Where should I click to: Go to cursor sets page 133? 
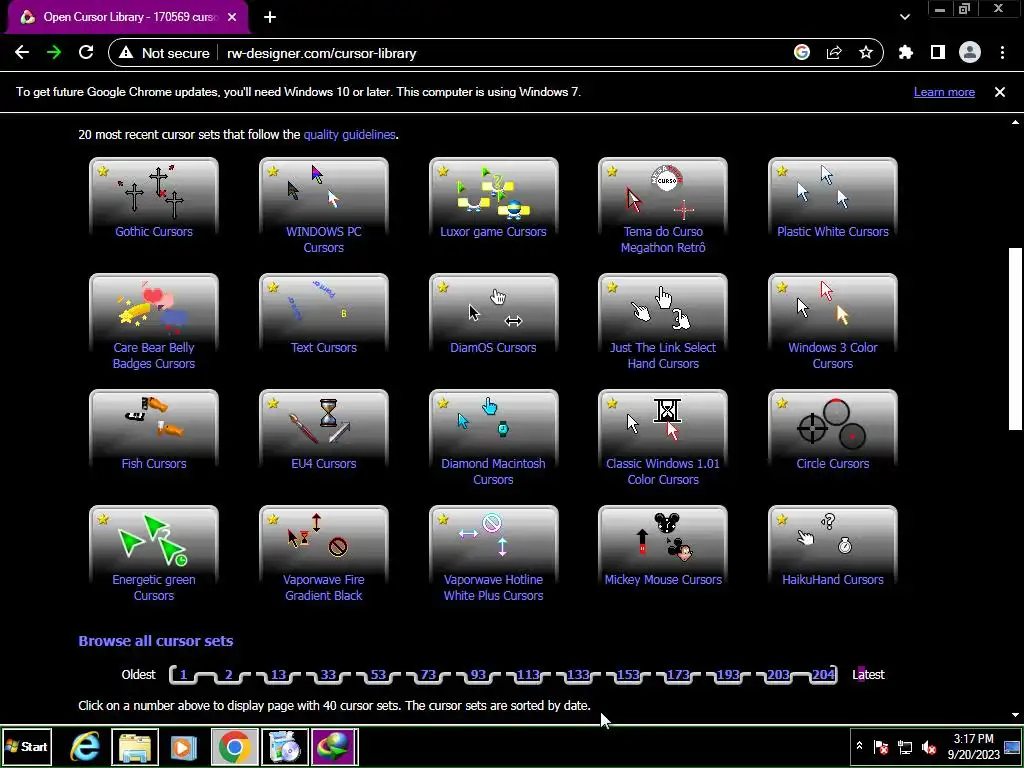578,675
